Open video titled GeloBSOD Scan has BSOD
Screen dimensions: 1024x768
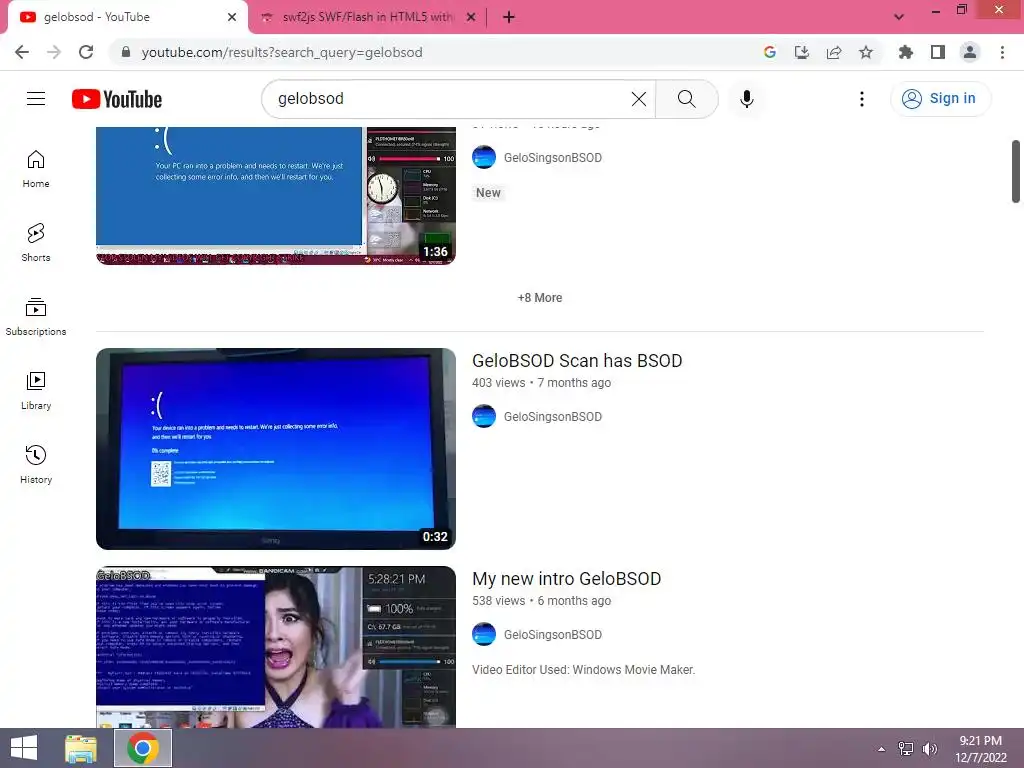click(x=577, y=360)
